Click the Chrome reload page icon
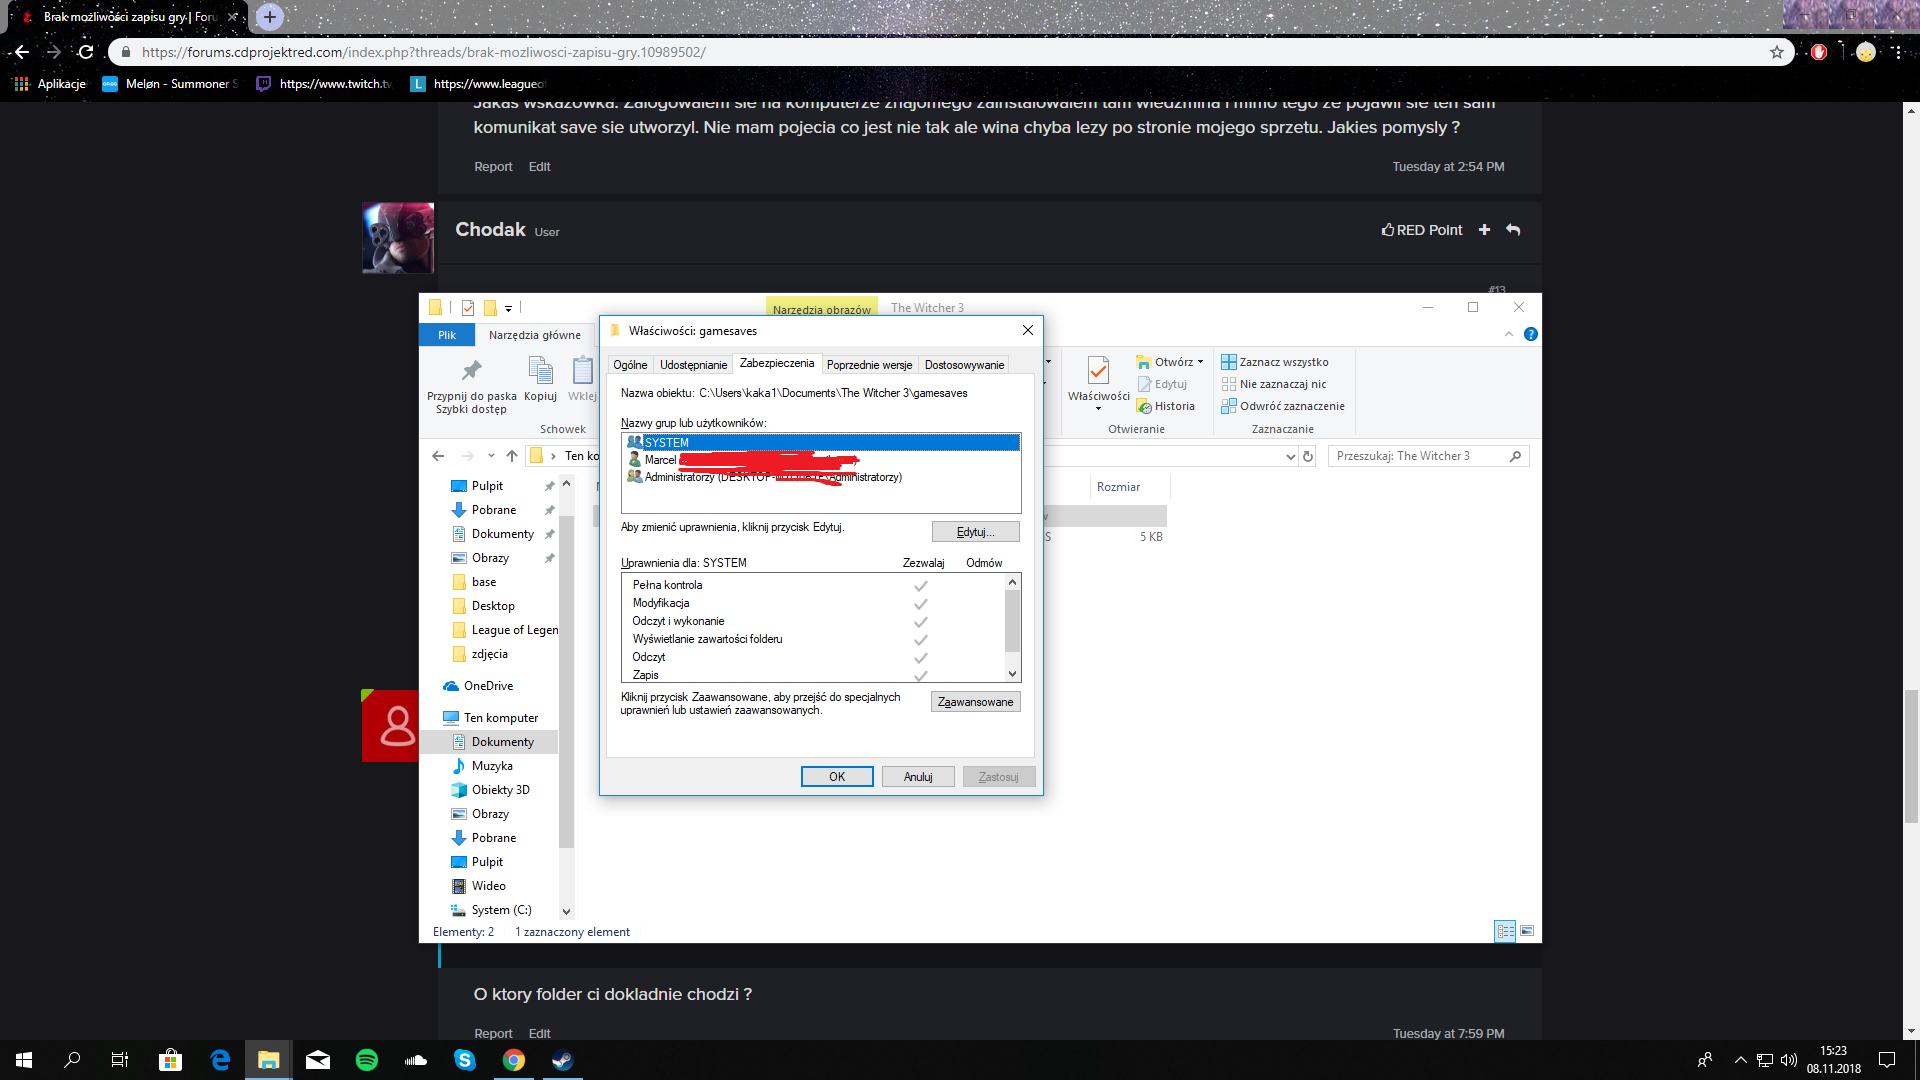The image size is (1920, 1080). point(86,52)
